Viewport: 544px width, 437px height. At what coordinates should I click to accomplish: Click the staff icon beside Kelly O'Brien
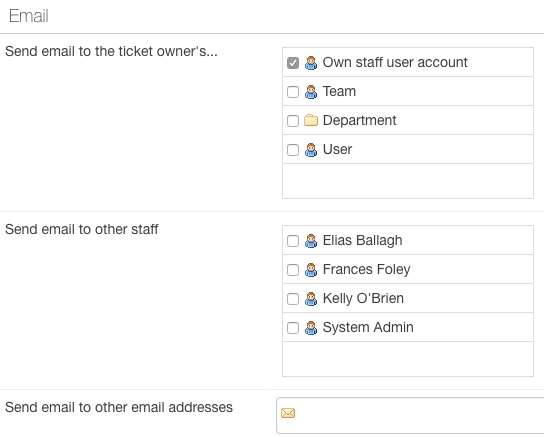311,299
